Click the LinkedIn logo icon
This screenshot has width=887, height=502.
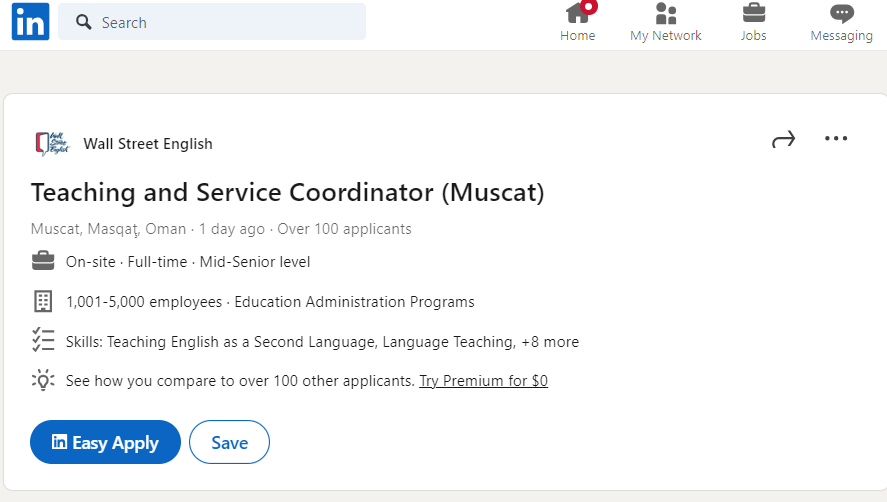[x=31, y=22]
